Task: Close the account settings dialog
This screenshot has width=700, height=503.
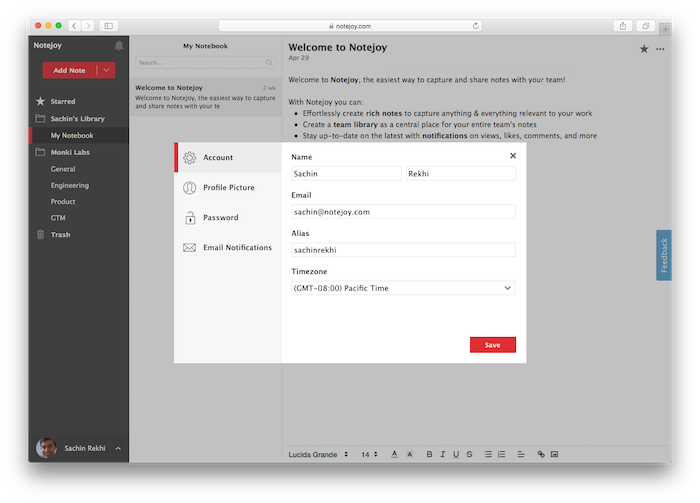Action: click(513, 156)
